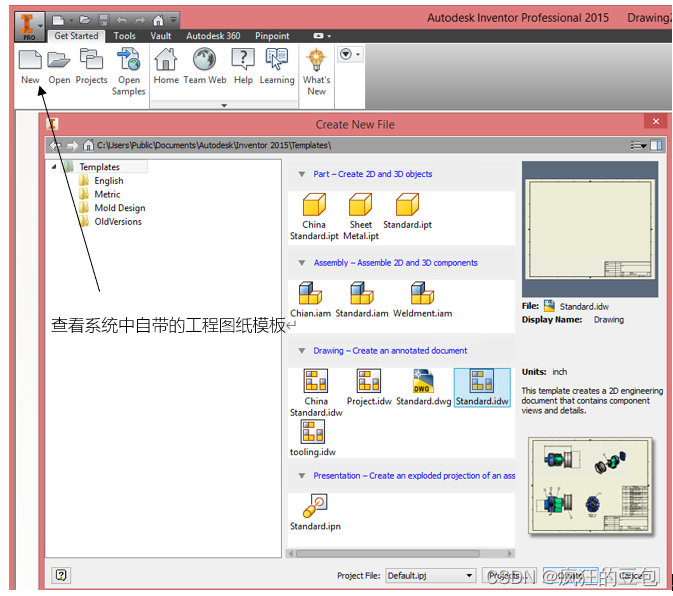Open the ribbon options circle dropdown
673x596 pixels.
pos(351,54)
